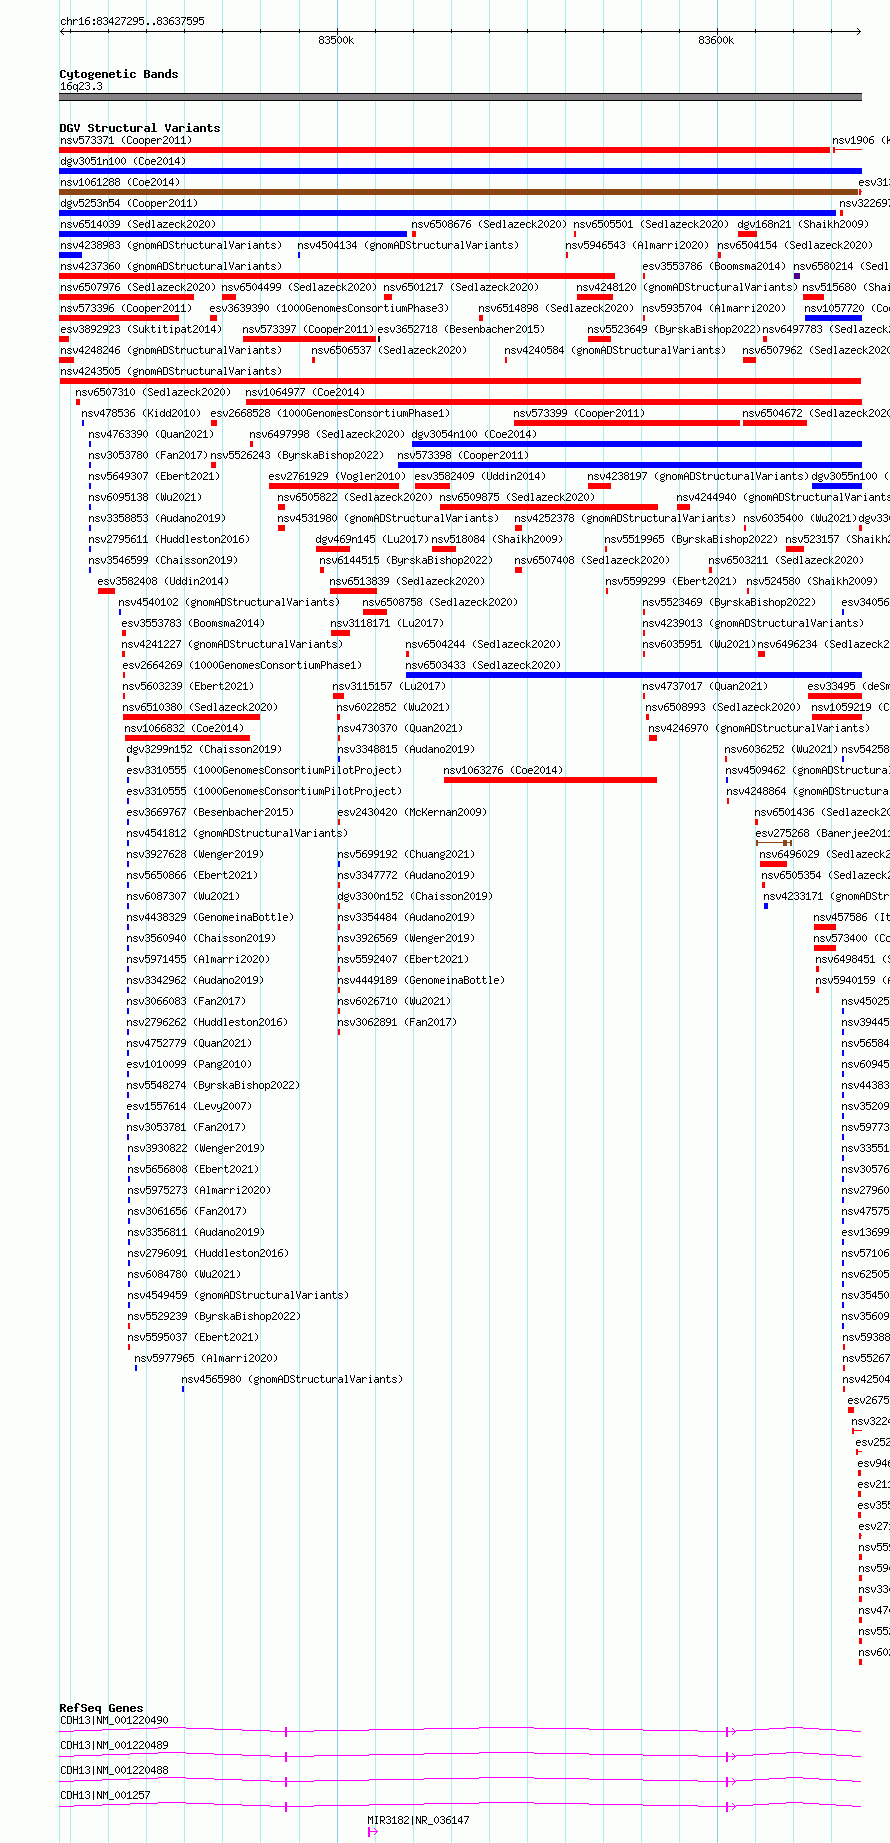Image resolution: width=890 pixels, height=1843 pixels.
Task: Click nsv4243505 (gnomADStructuralVariants)
Action: coord(171,371)
